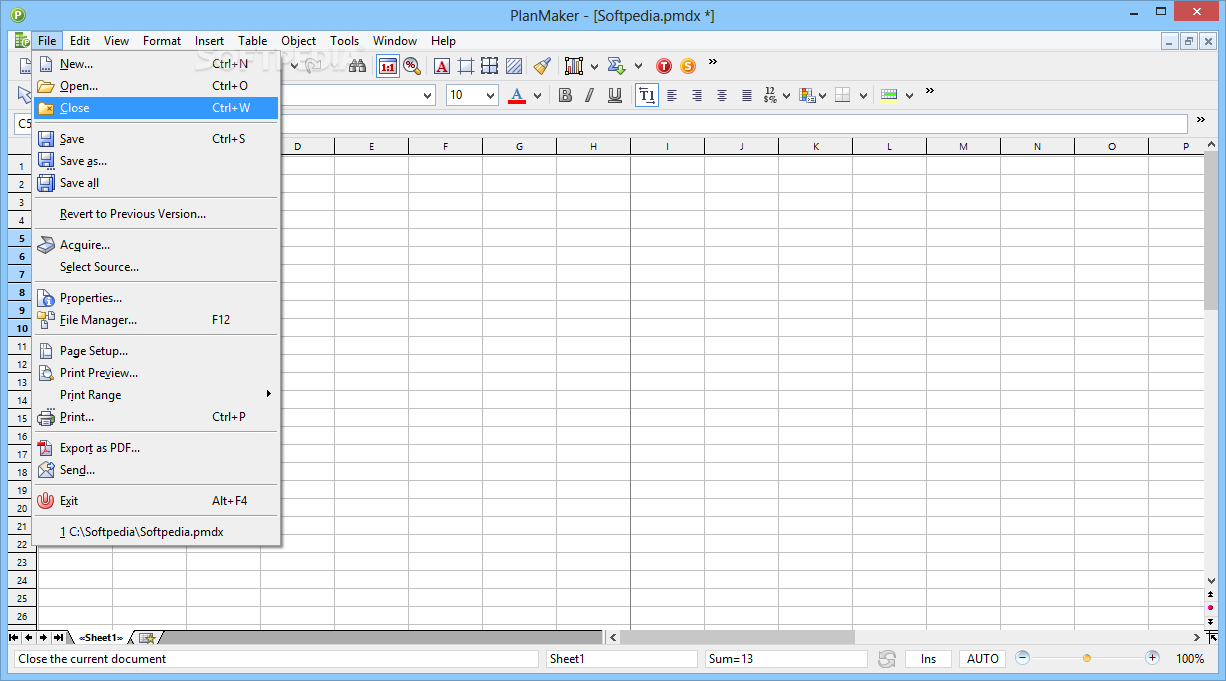Launch TextMaker via red T icon
Image resolution: width=1226 pixels, height=681 pixels.
(664, 66)
